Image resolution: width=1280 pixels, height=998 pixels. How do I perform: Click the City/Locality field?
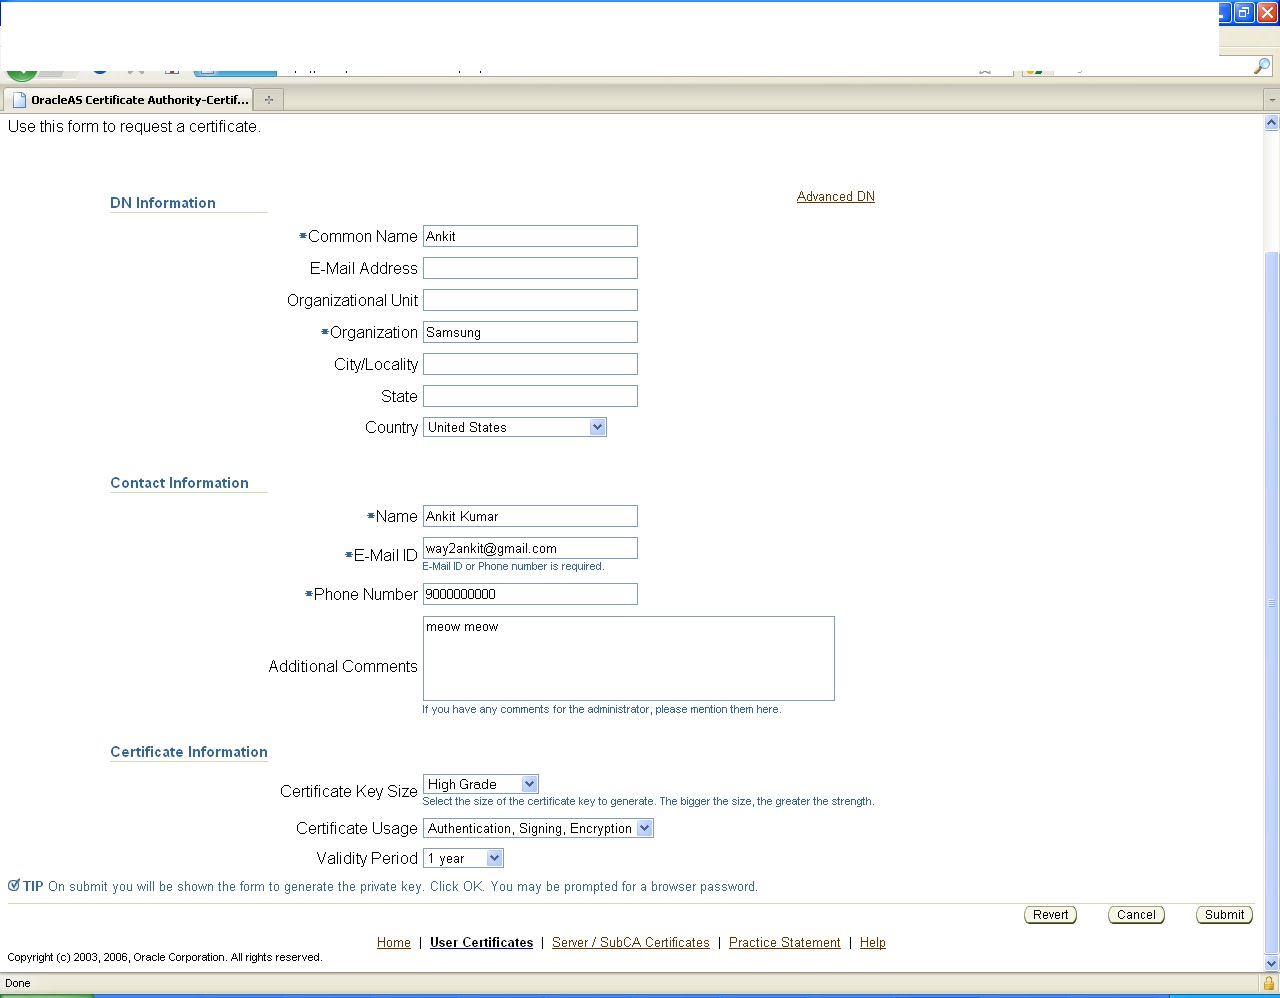[530, 364]
